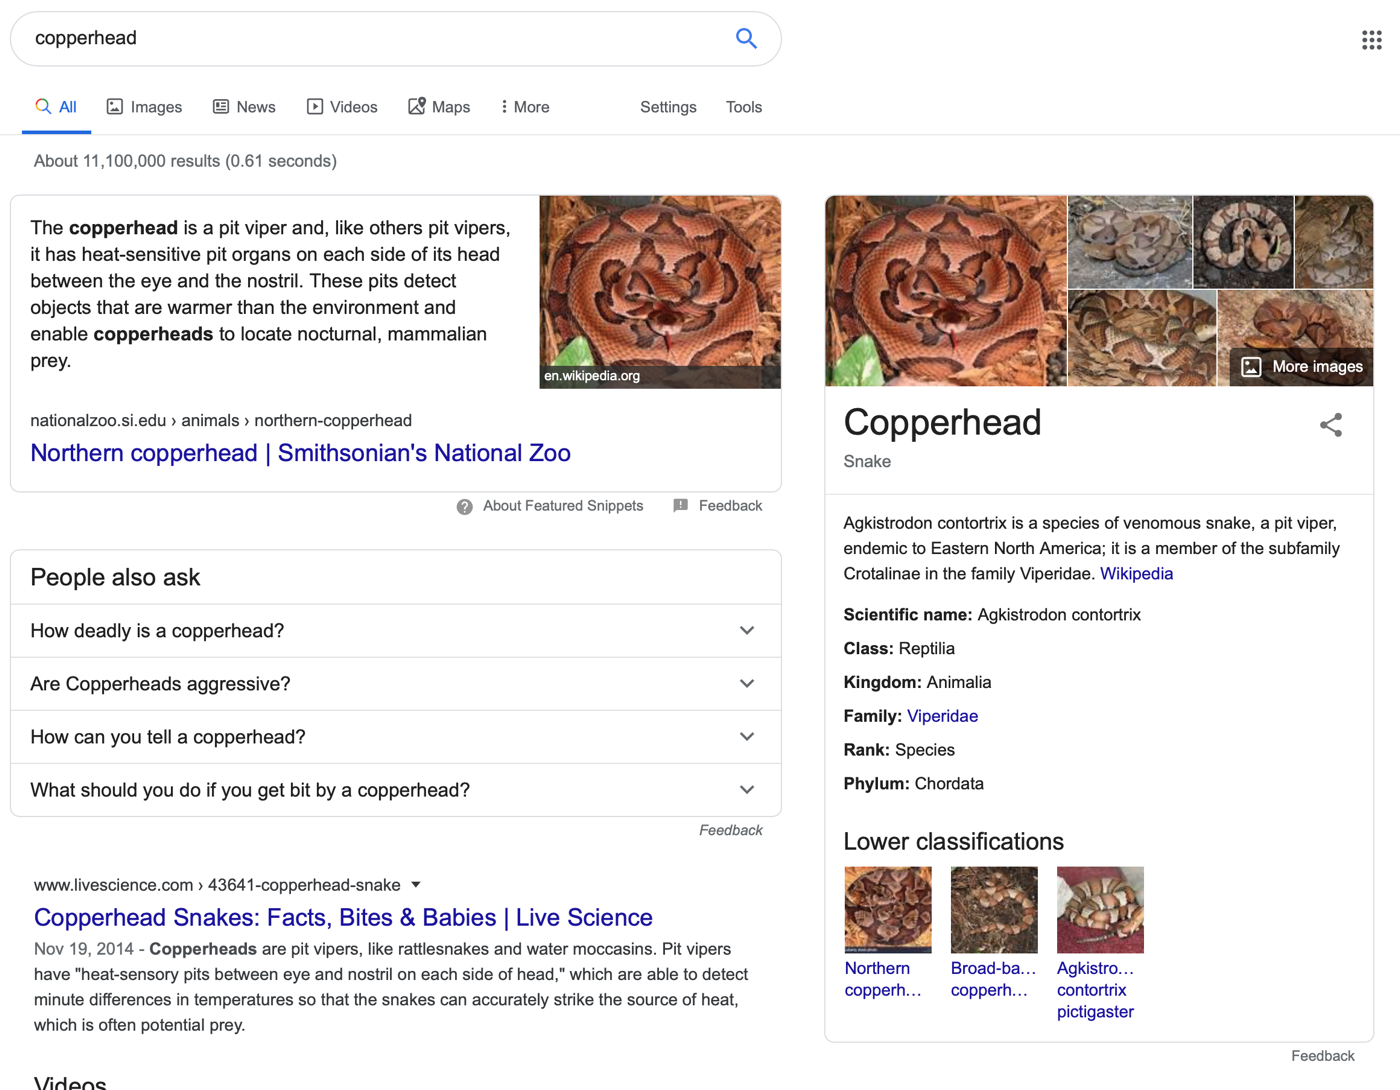
Task: Click Feedback link under featured snippet
Action: coord(730,506)
